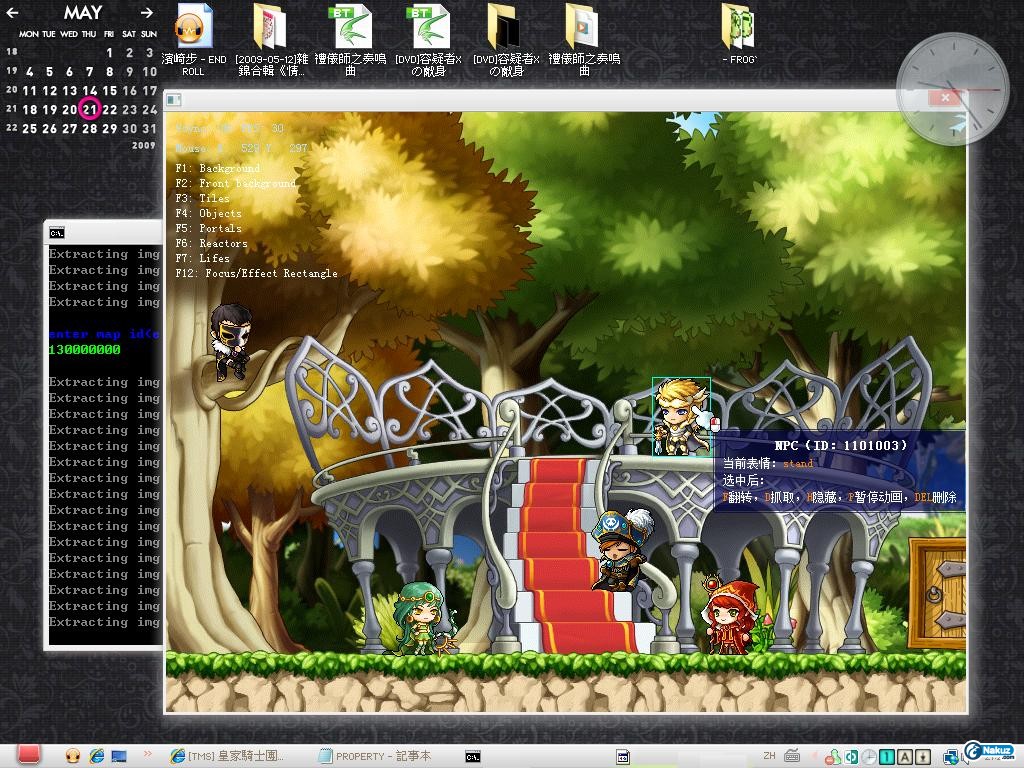
Task: Open the first BT torrent file icon
Action: tap(350, 28)
